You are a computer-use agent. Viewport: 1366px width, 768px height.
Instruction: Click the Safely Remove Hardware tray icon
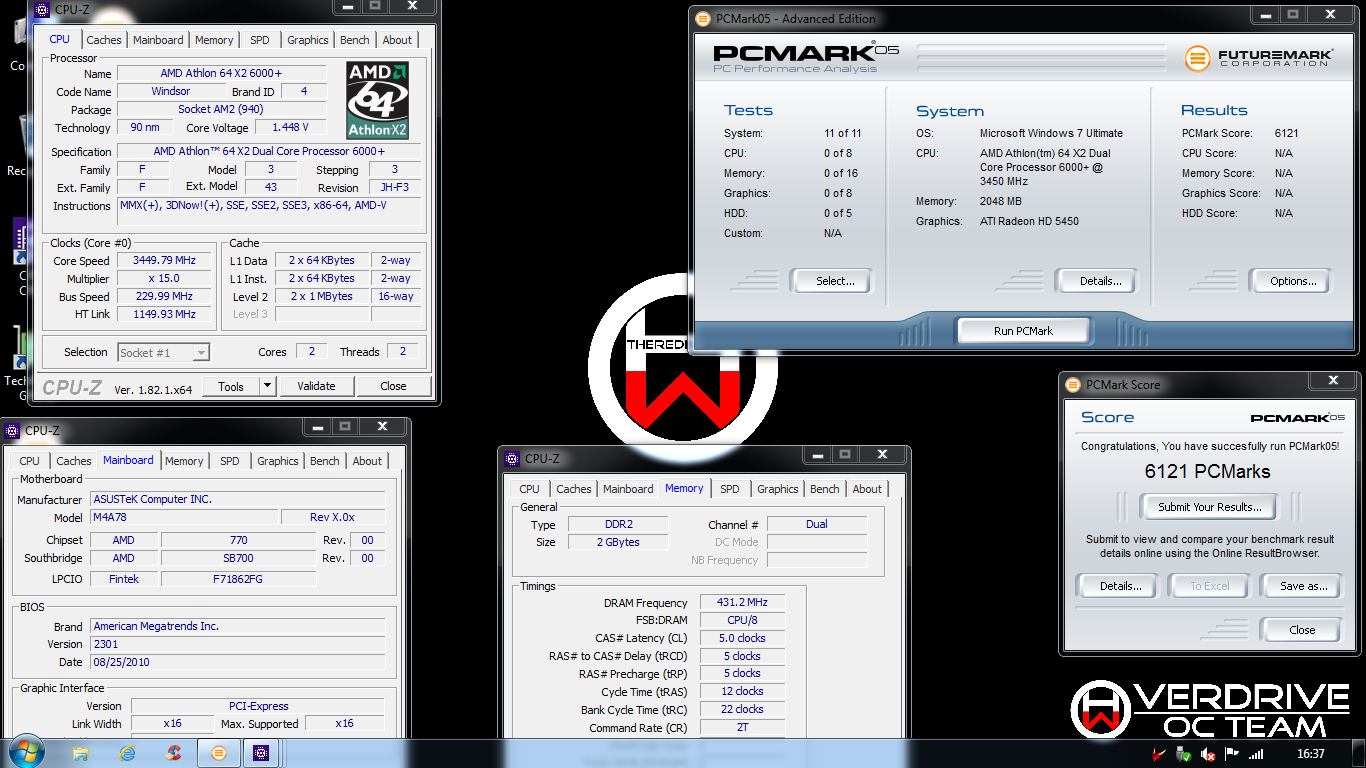[x=1184, y=755]
